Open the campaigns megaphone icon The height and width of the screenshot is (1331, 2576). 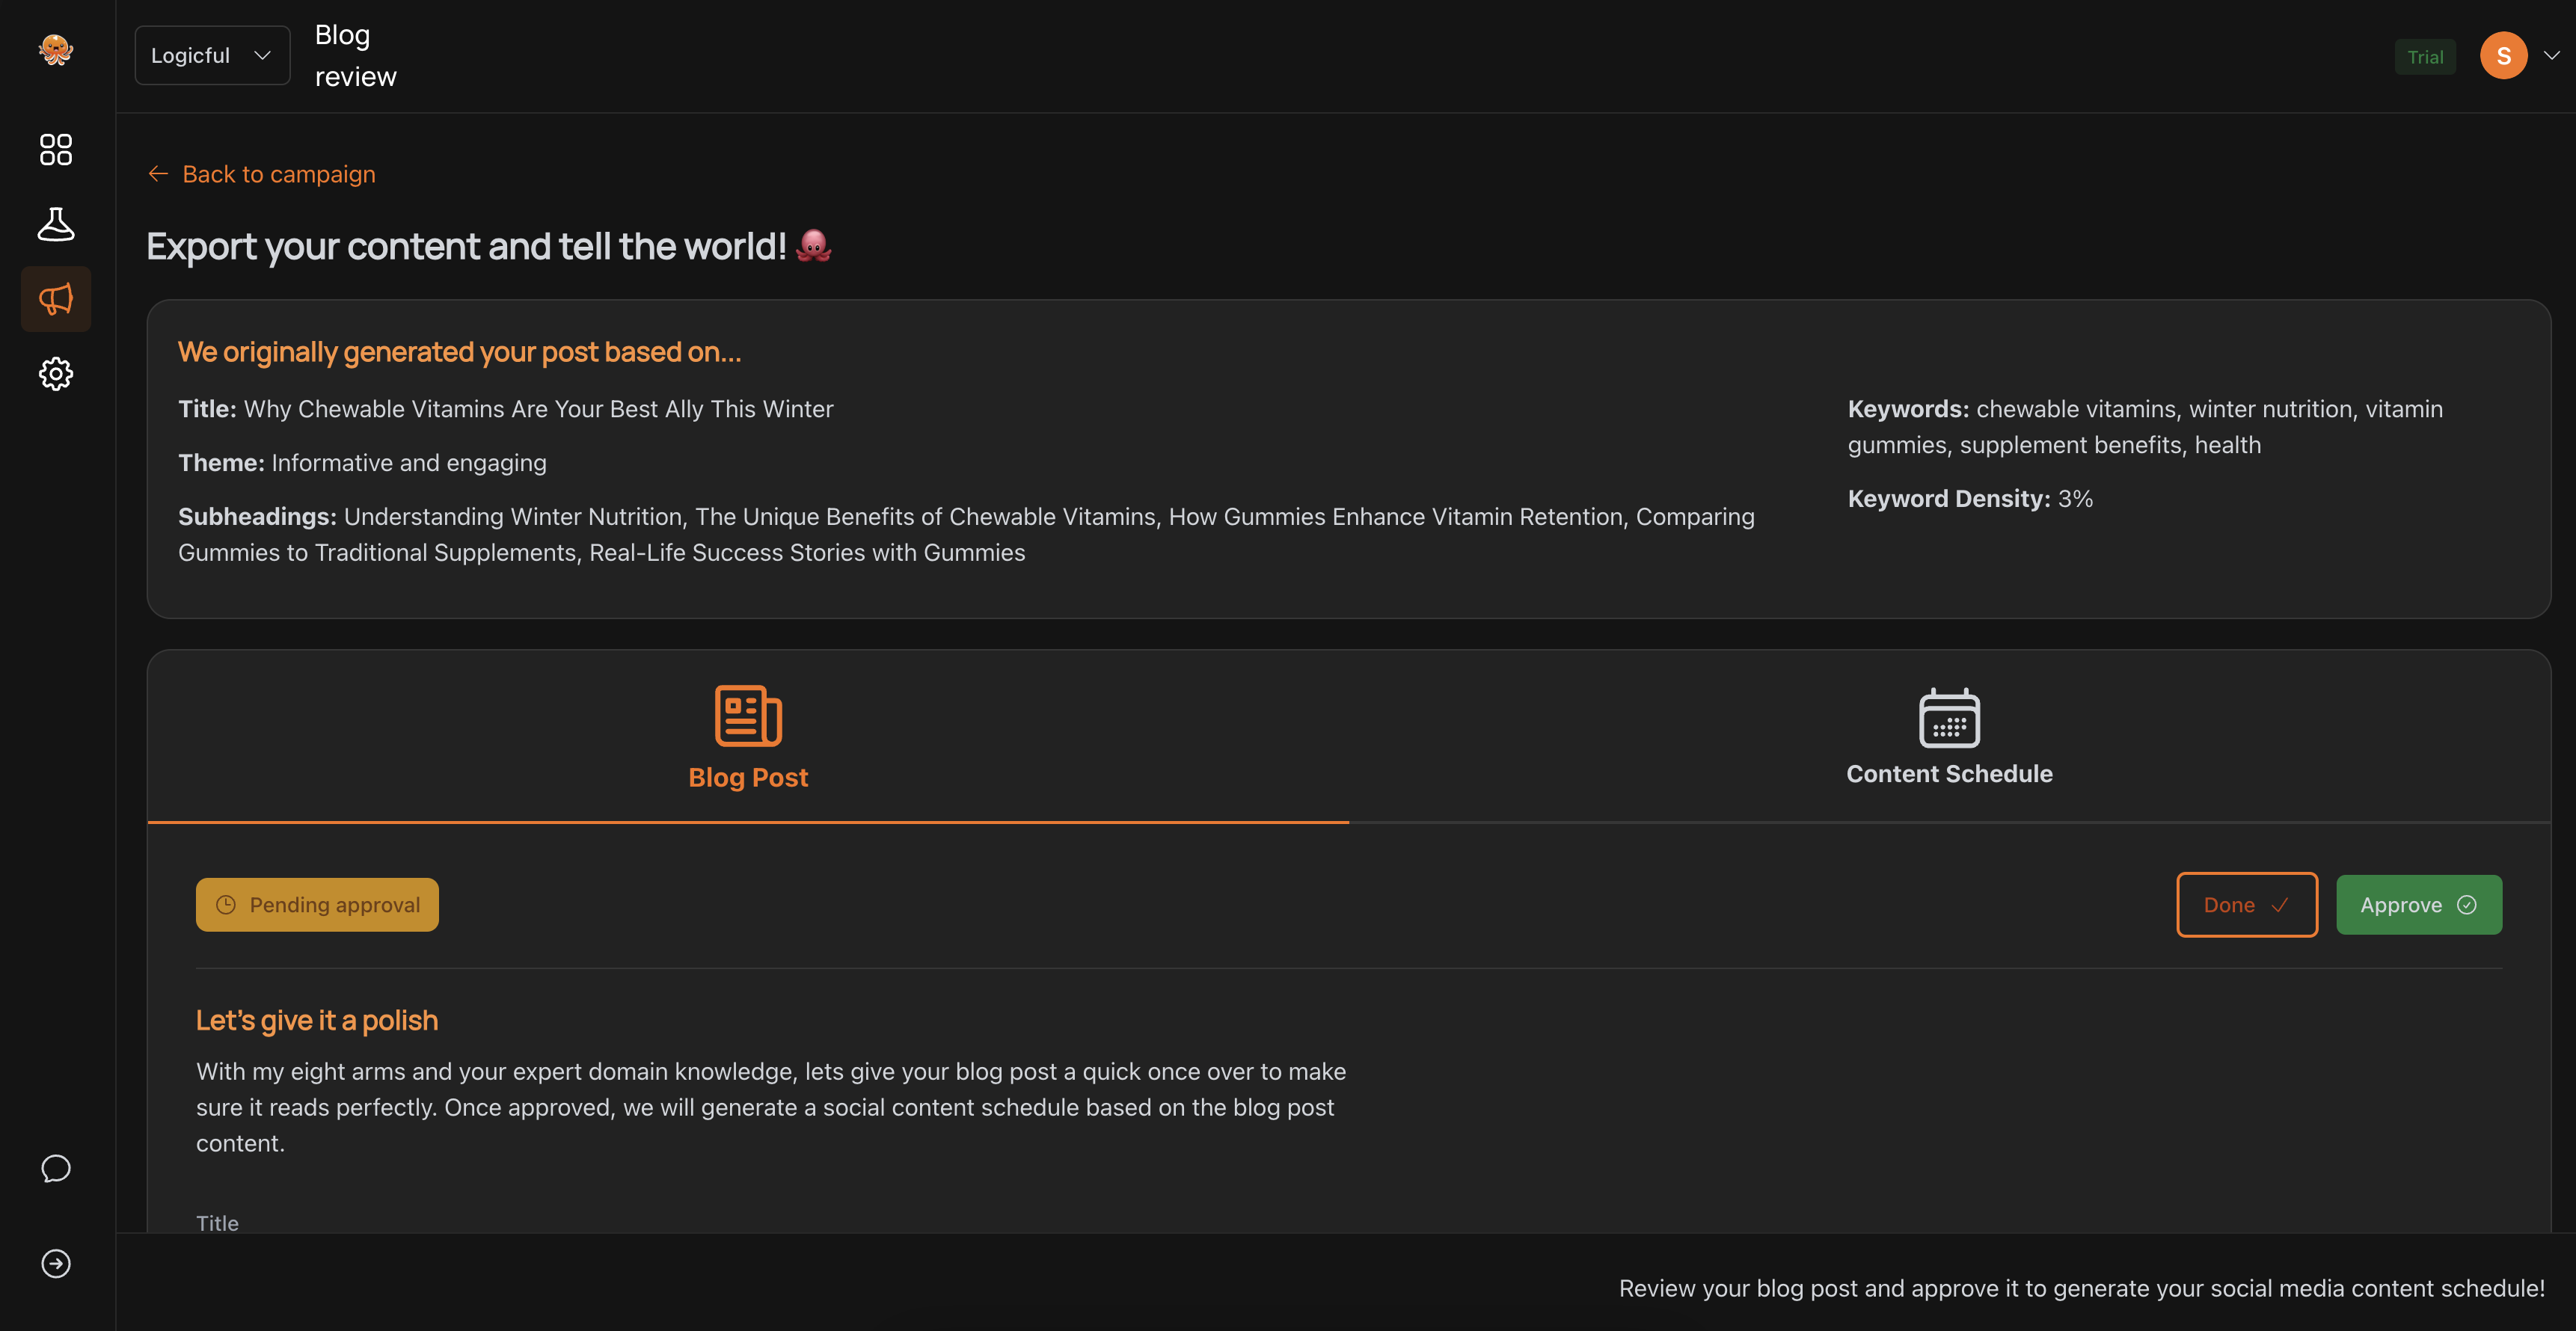(56, 298)
